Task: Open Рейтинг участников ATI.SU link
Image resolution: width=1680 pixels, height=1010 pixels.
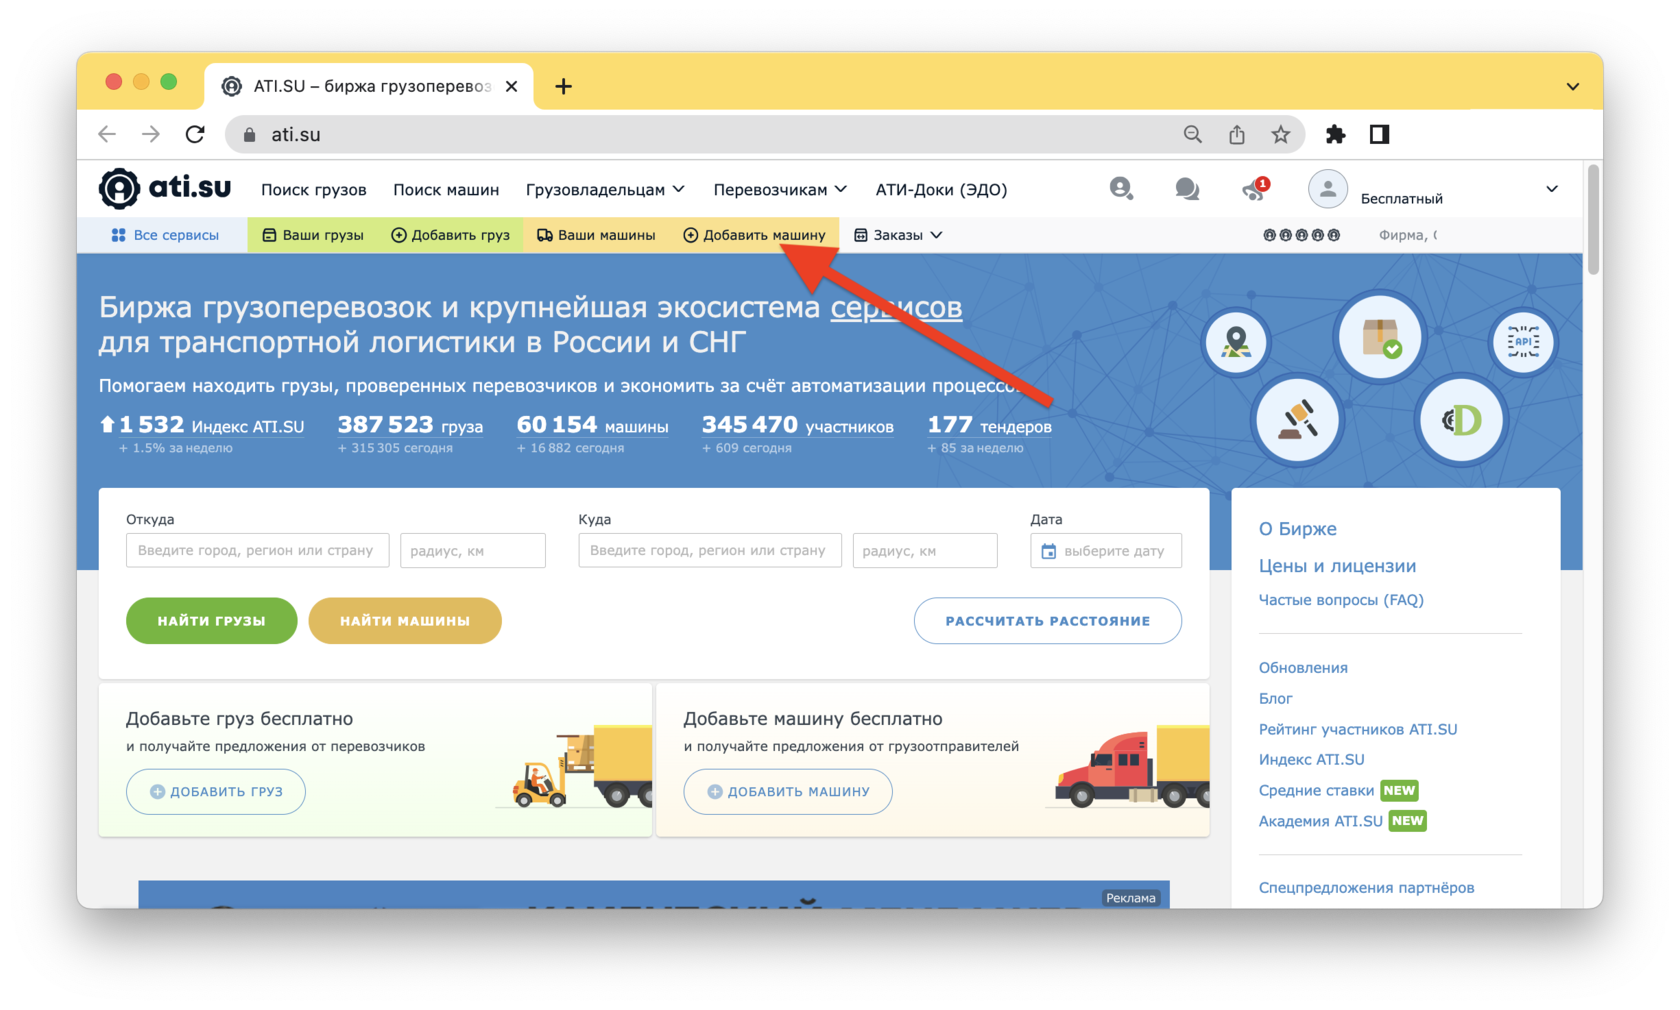Action: pyautogui.click(x=1358, y=729)
